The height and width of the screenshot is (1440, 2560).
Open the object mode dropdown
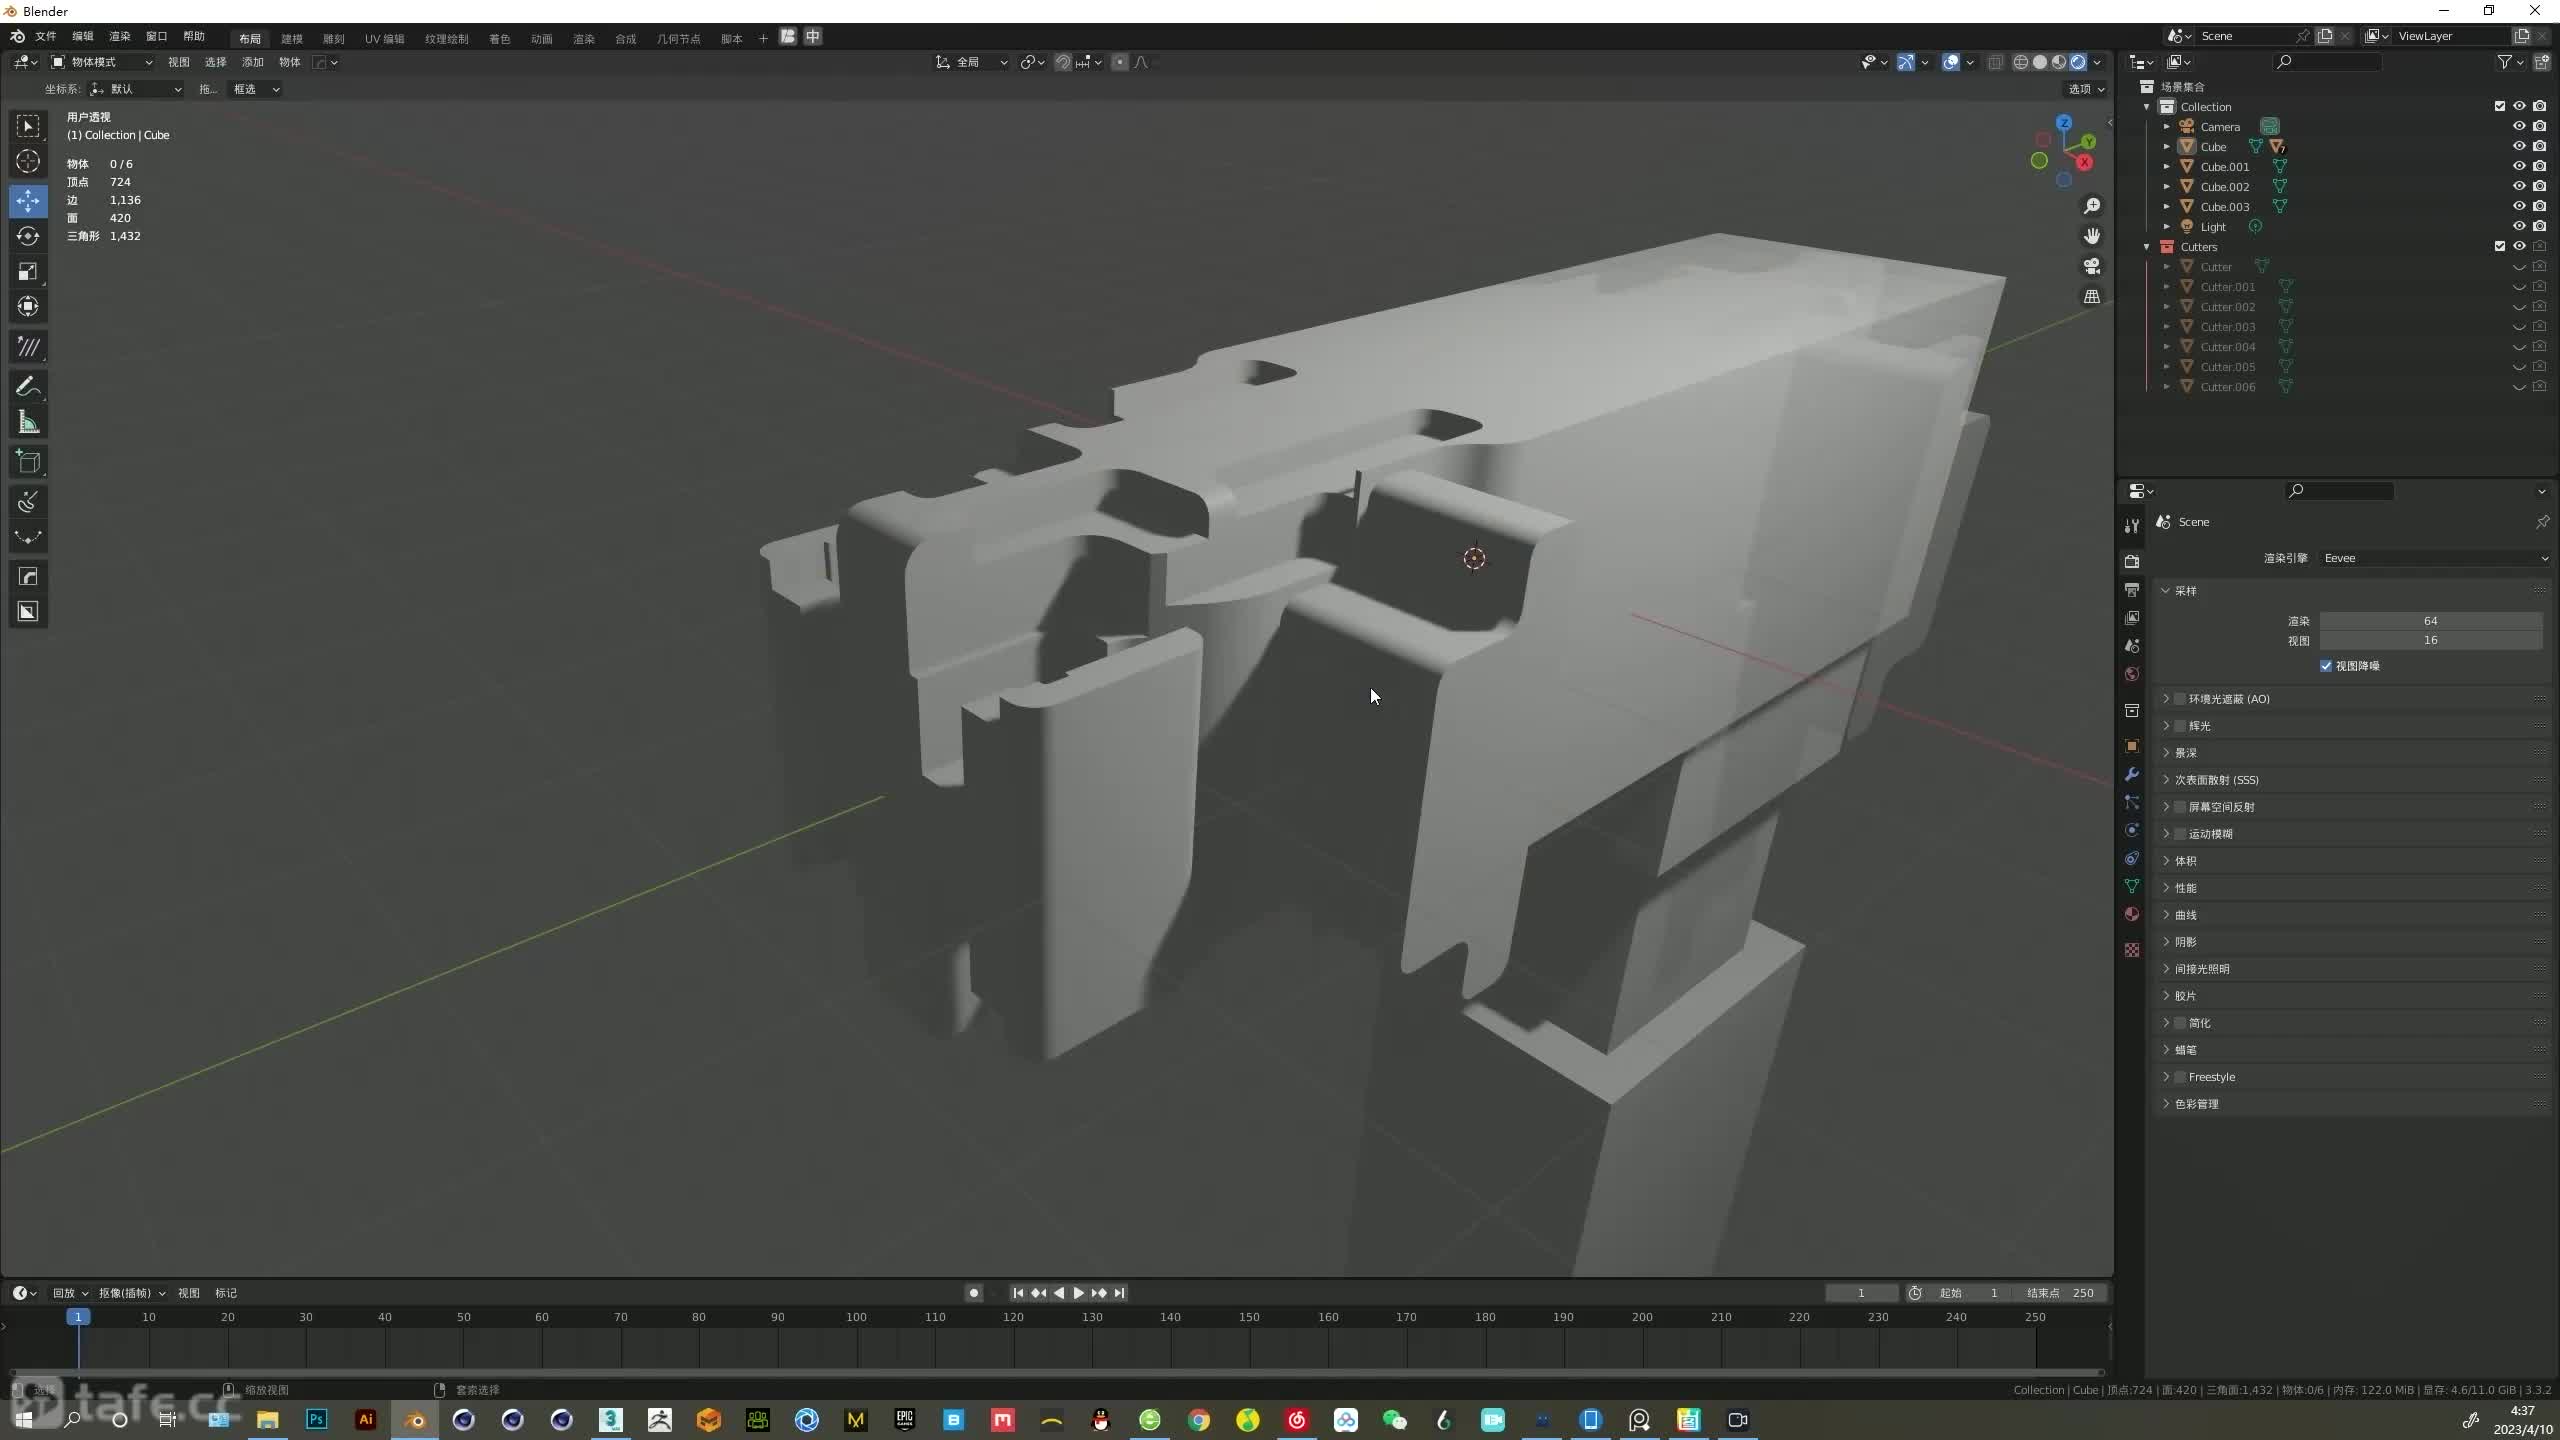102,62
